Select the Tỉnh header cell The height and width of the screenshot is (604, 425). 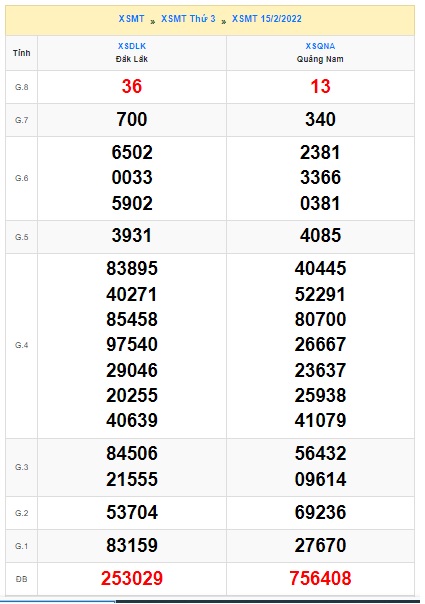pyautogui.click(x=22, y=53)
